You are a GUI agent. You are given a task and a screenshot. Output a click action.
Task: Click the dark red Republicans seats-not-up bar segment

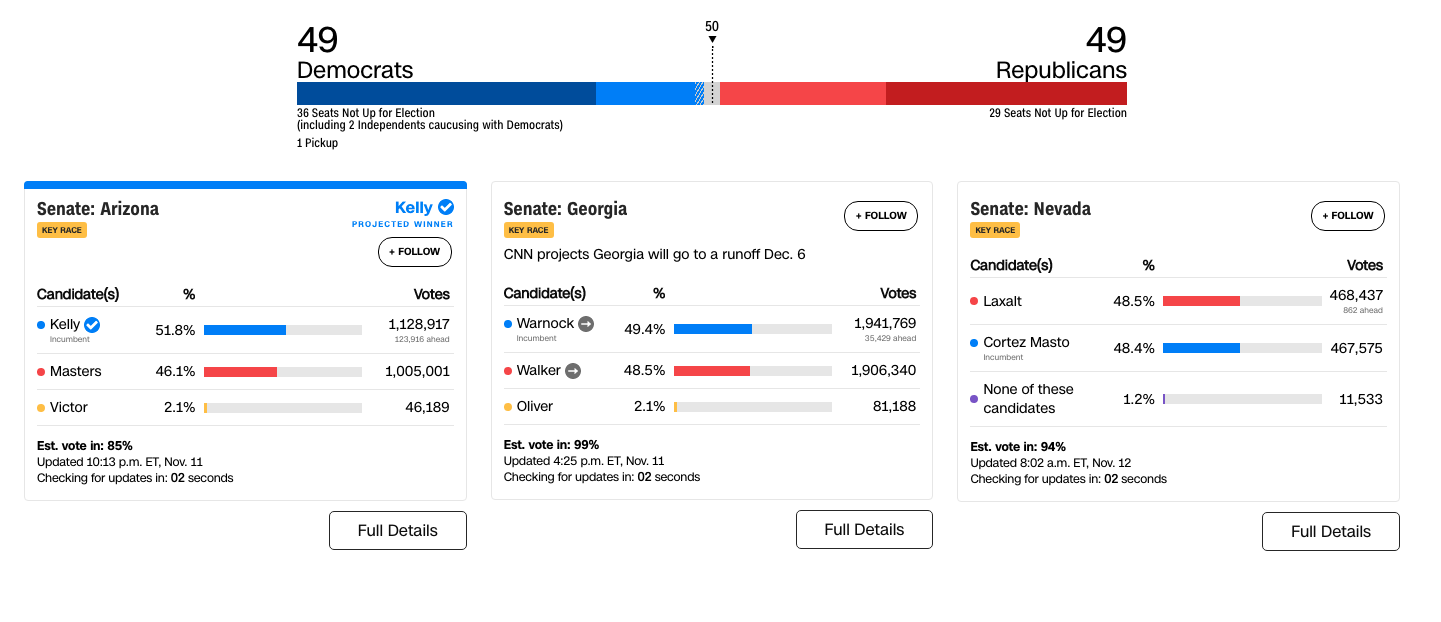click(x=1006, y=93)
